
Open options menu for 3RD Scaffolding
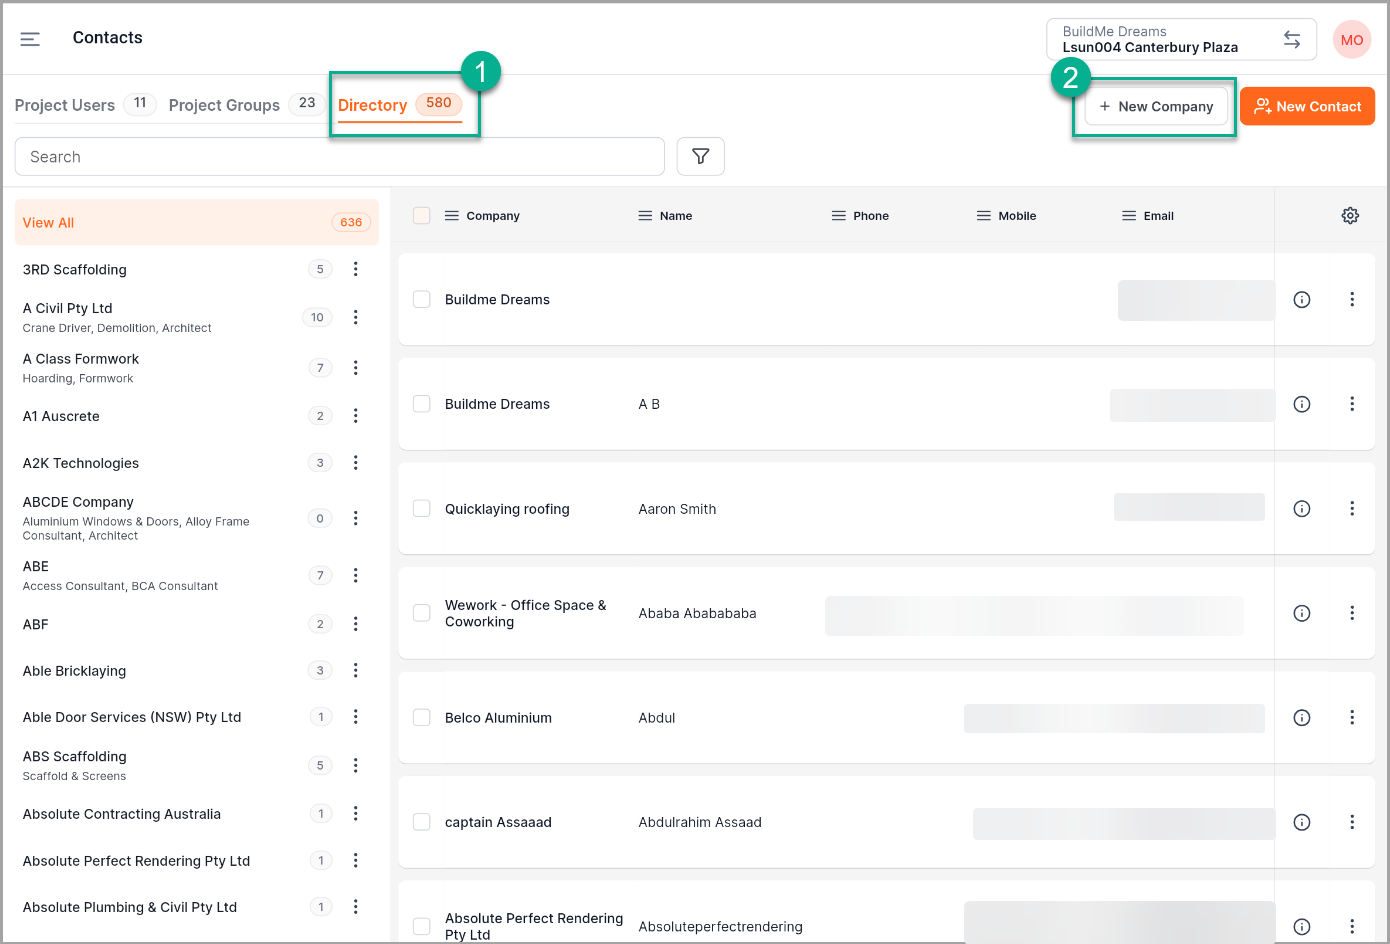(355, 269)
